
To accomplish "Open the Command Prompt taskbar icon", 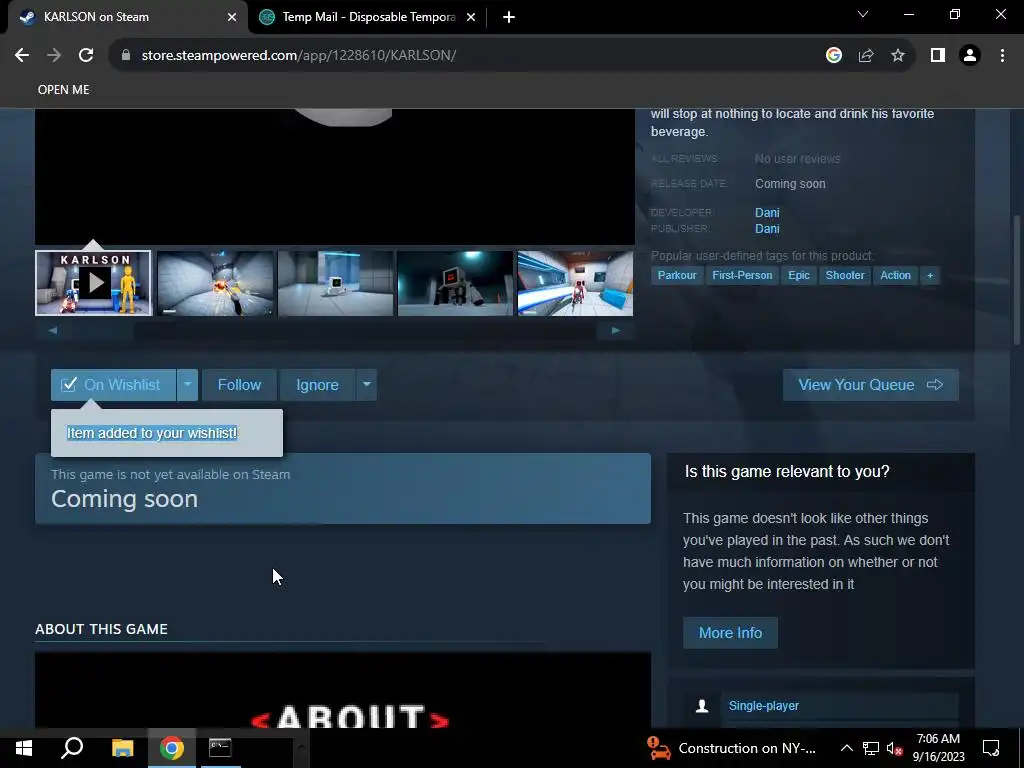I will pos(220,748).
